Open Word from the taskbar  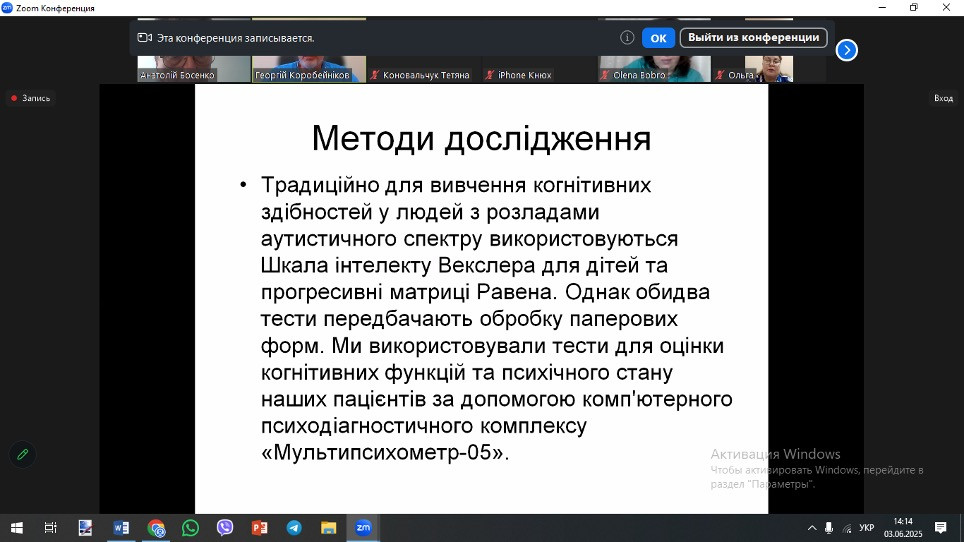coord(121,528)
